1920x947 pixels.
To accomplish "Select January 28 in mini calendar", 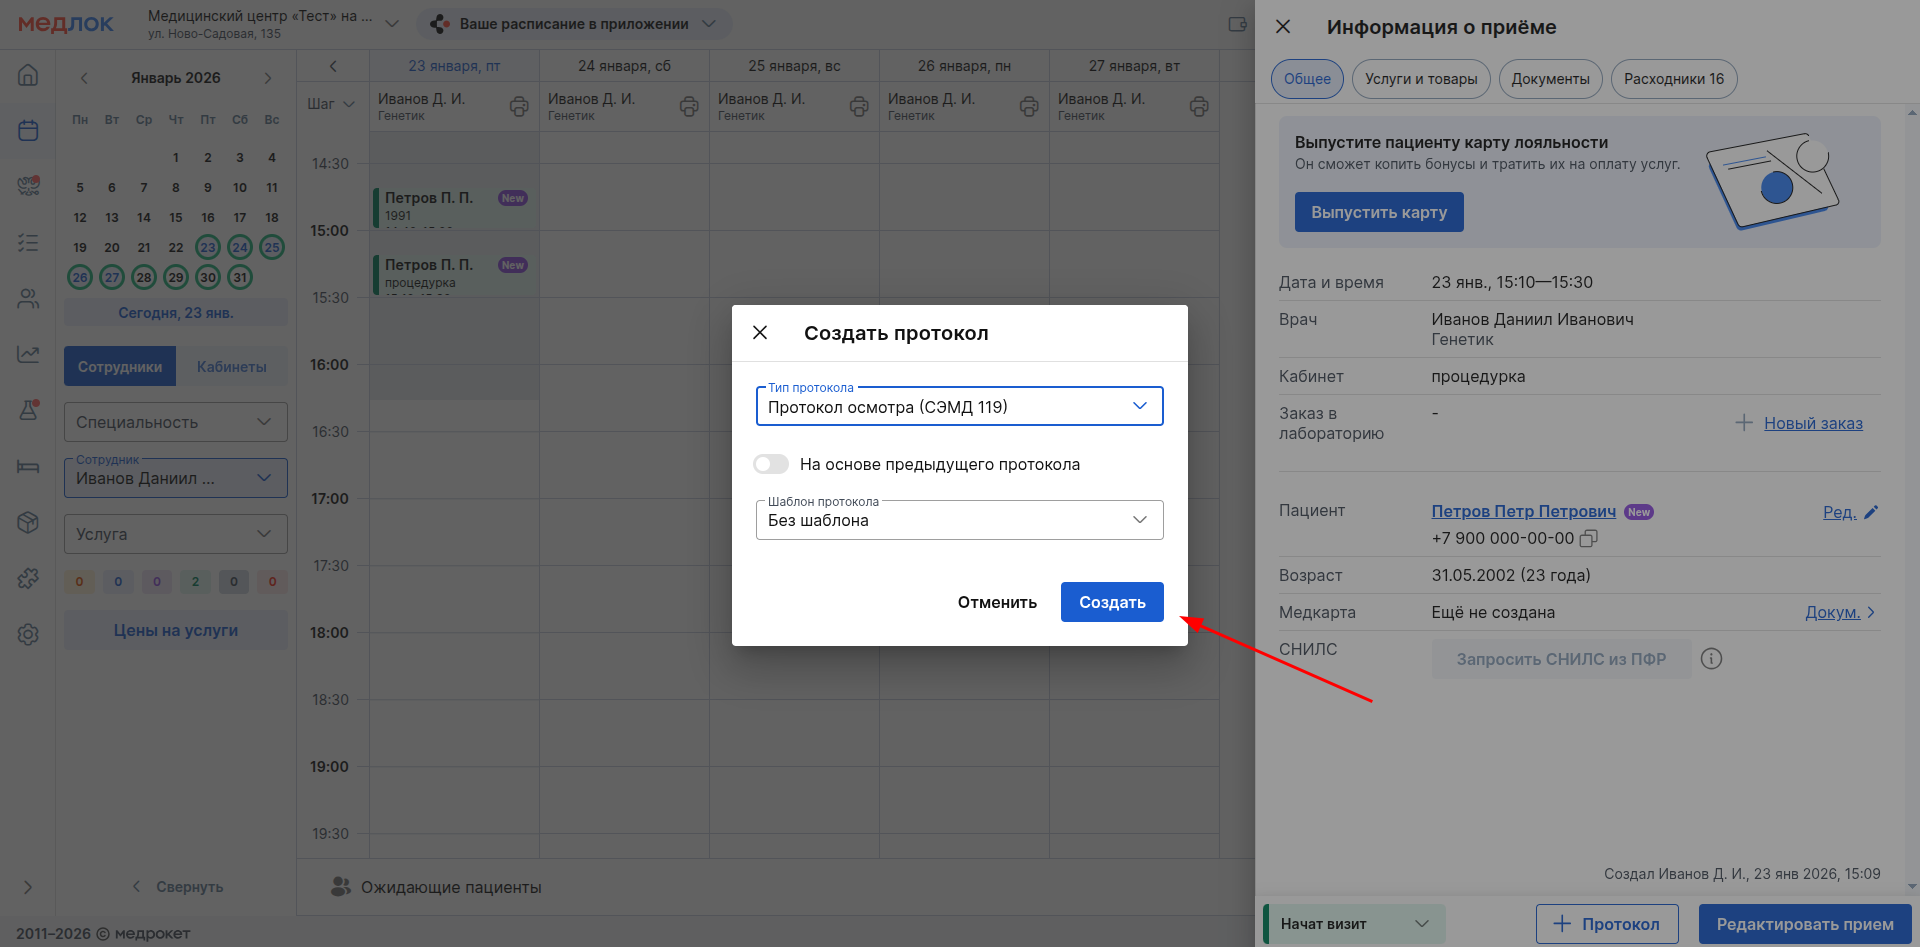I will 144,277.
